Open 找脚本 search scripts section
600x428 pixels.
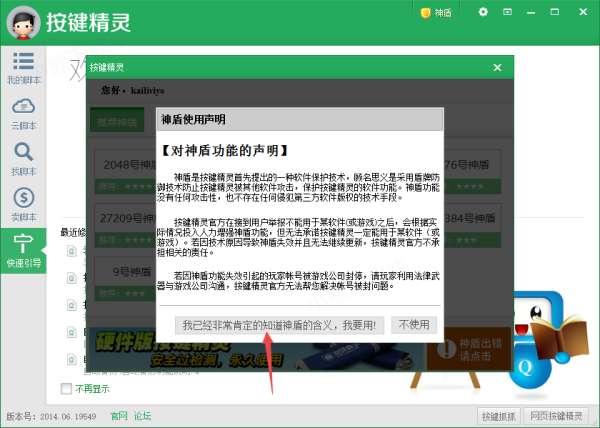click(23, 159)
